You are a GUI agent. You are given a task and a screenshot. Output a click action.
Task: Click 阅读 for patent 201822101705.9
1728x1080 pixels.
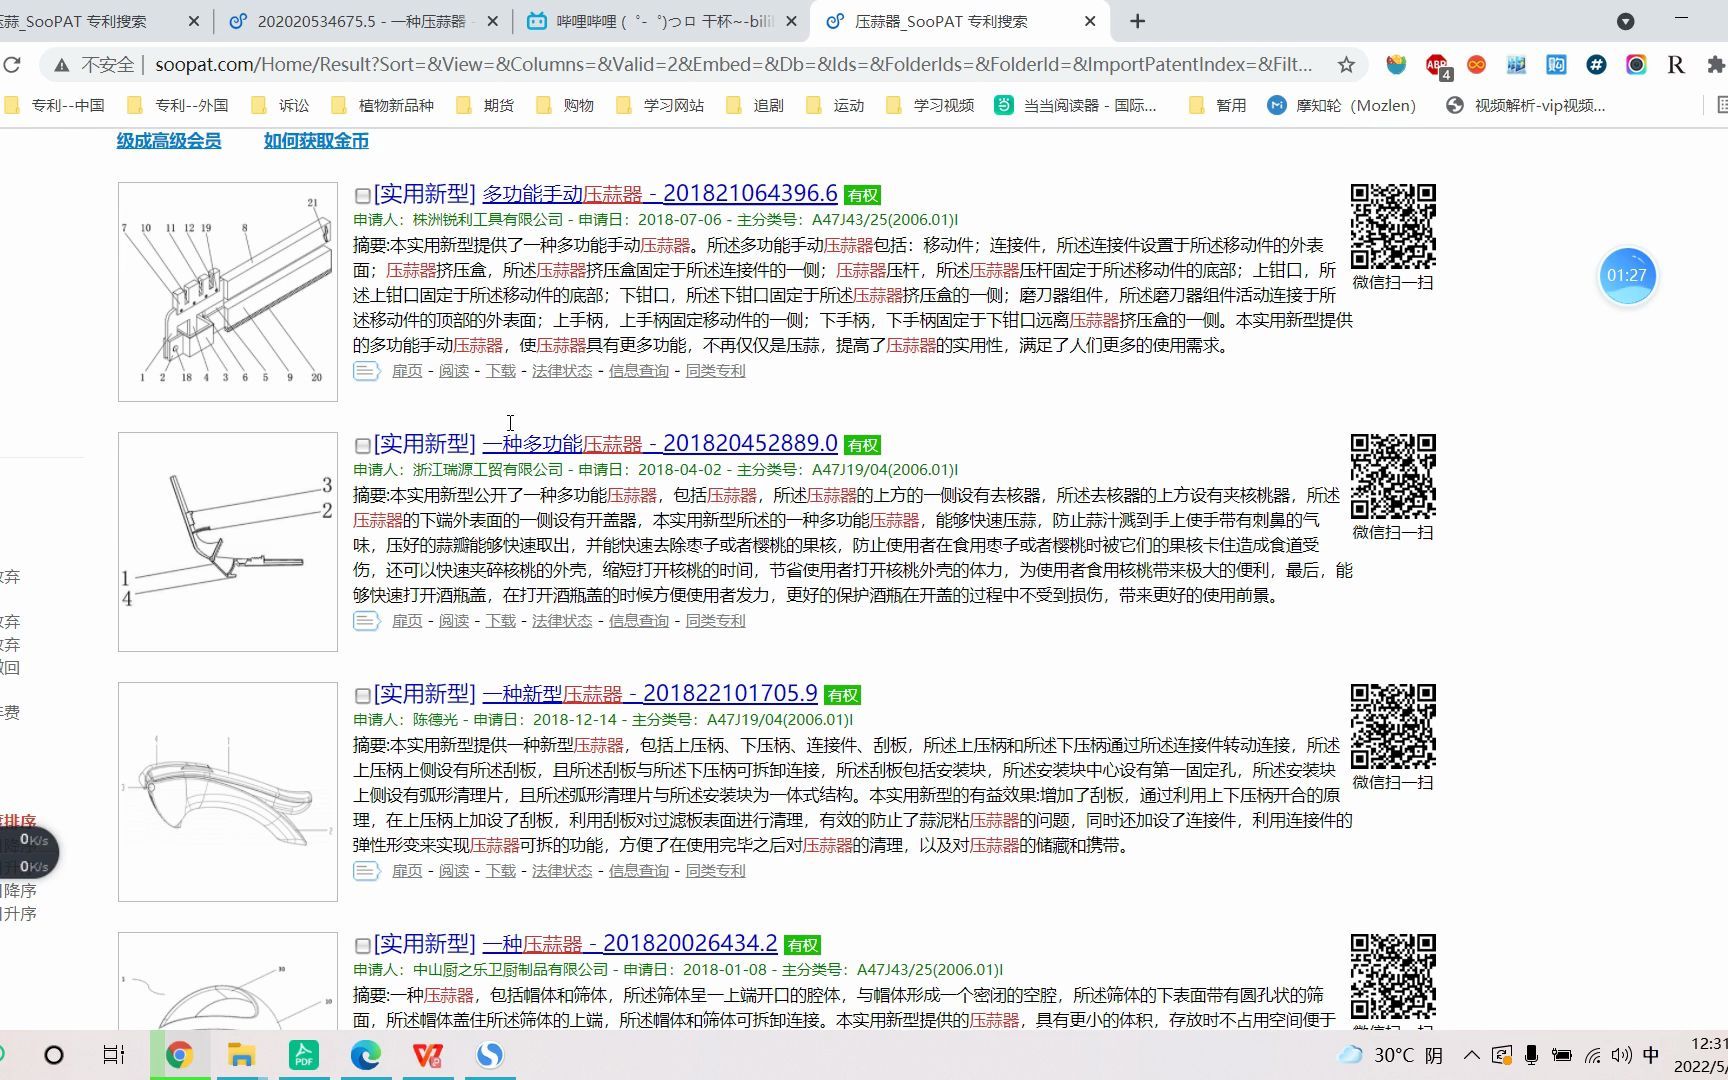[454, 871]
